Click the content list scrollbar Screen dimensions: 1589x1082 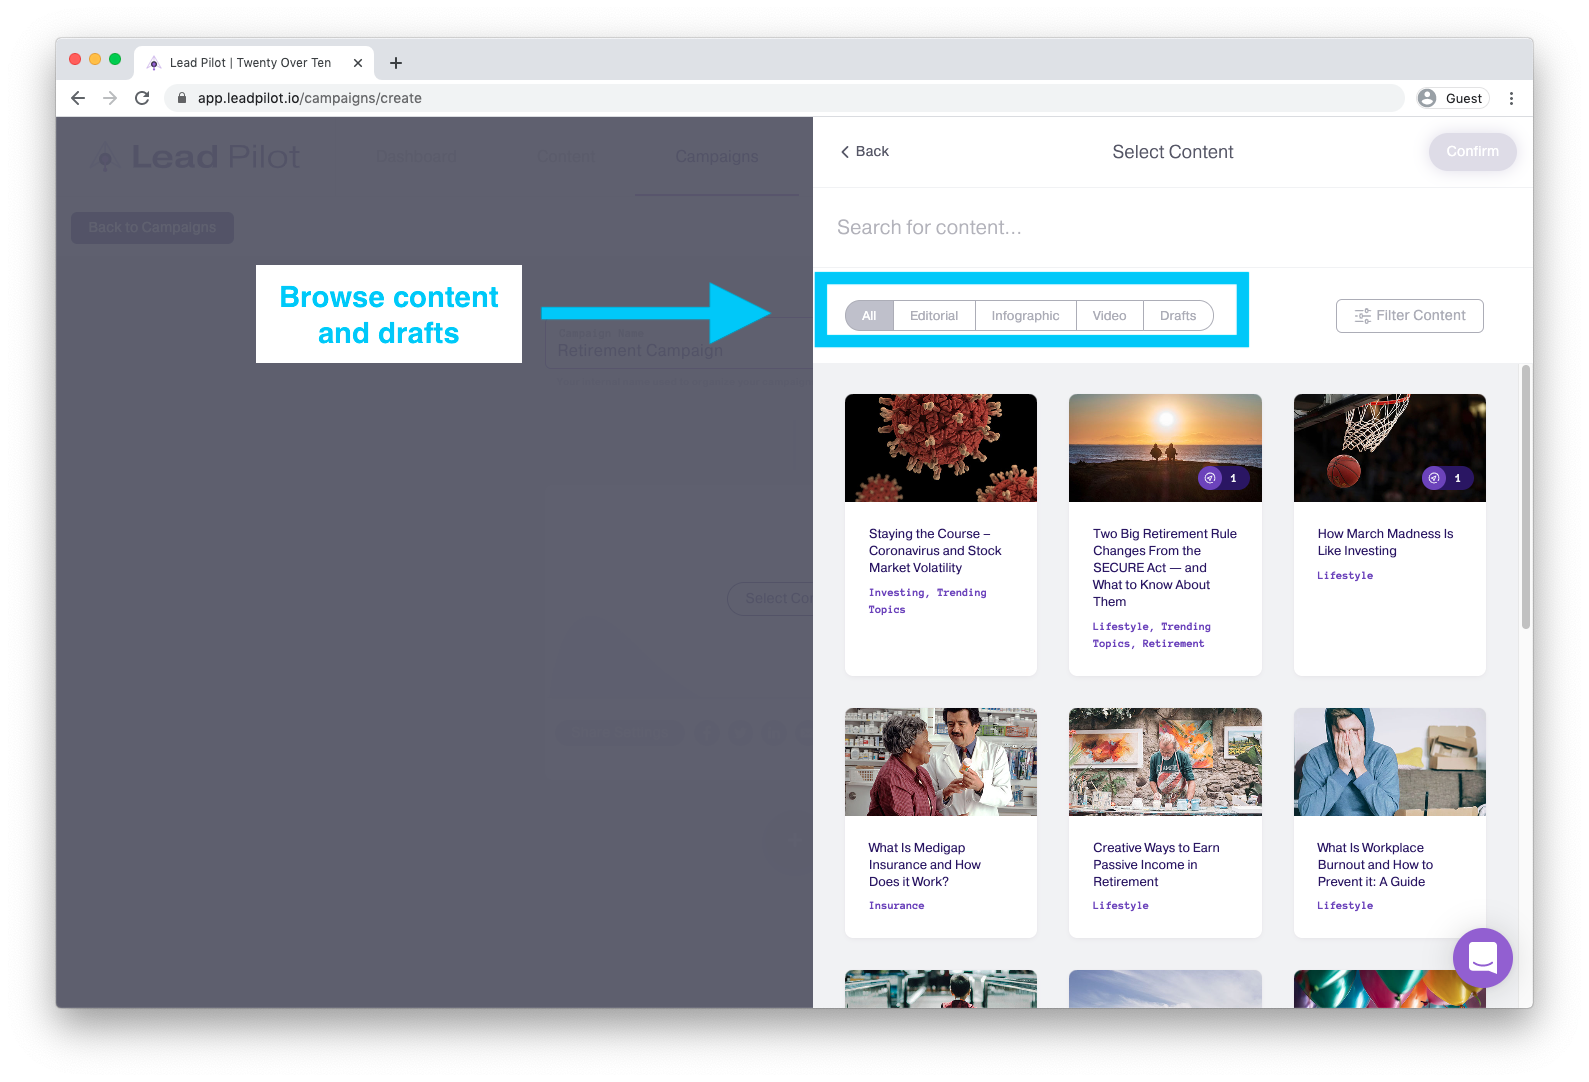click(x=1526, y=497)
